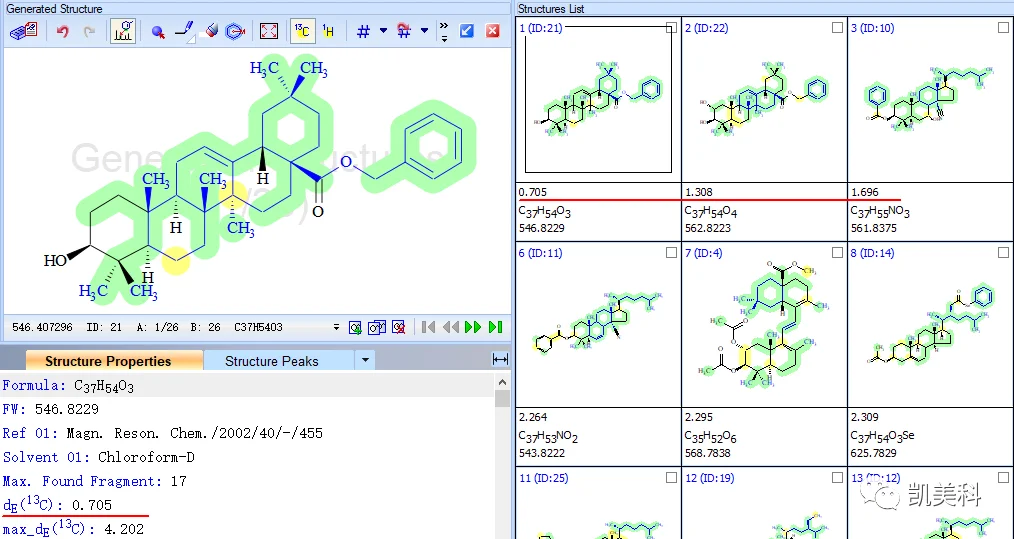The width and height of the screenshot is (1014, 539).
Task: Cancel with the red X toolbar icon
Action: point(493,31)
